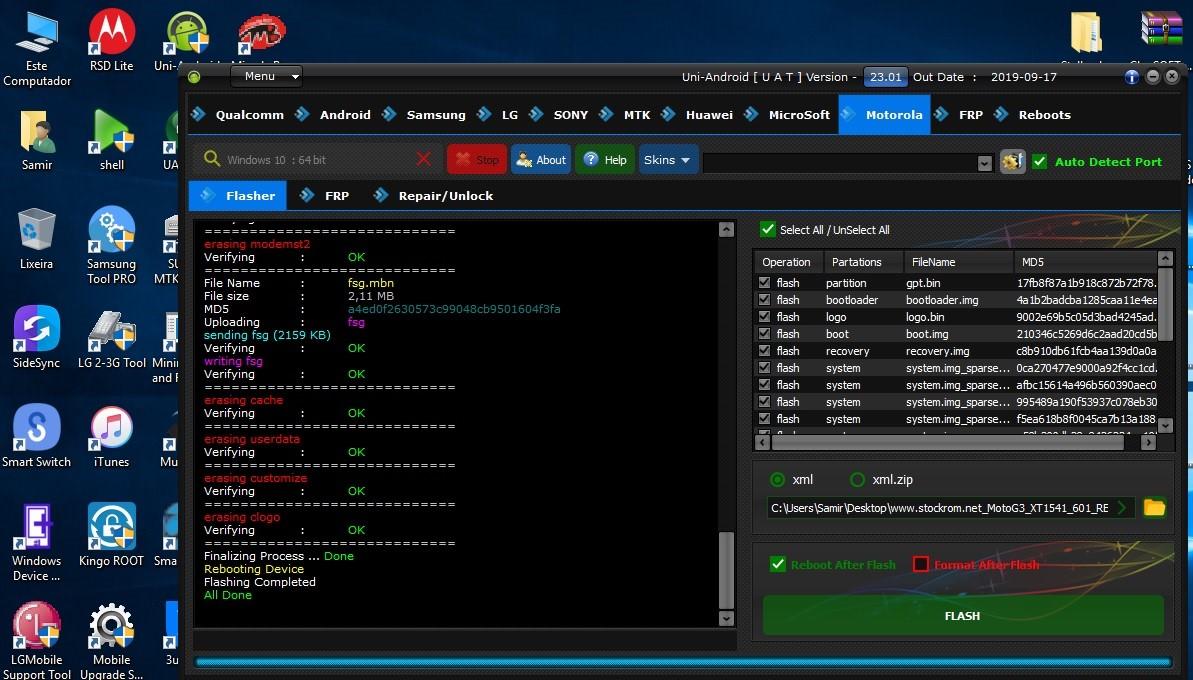Launch LG 2-3G Tool shortcut
Viewport: 1193px width, 680px height.
(112, 338)
